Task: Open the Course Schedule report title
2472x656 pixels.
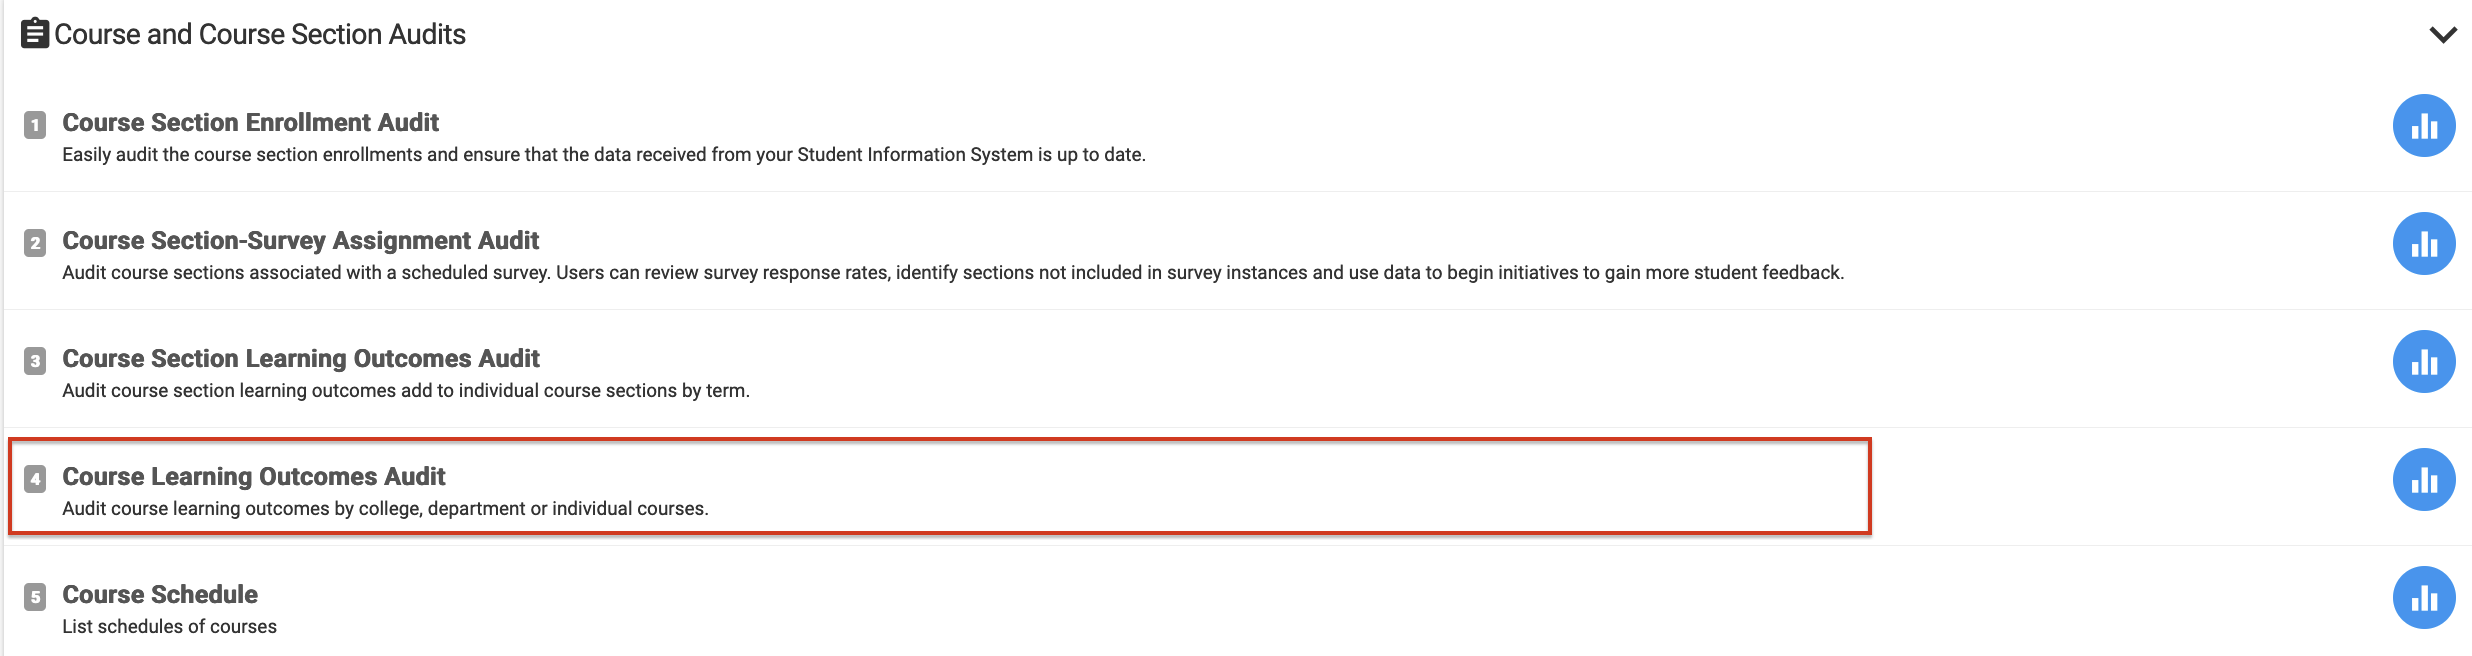Action: click(x=160, y=595)
